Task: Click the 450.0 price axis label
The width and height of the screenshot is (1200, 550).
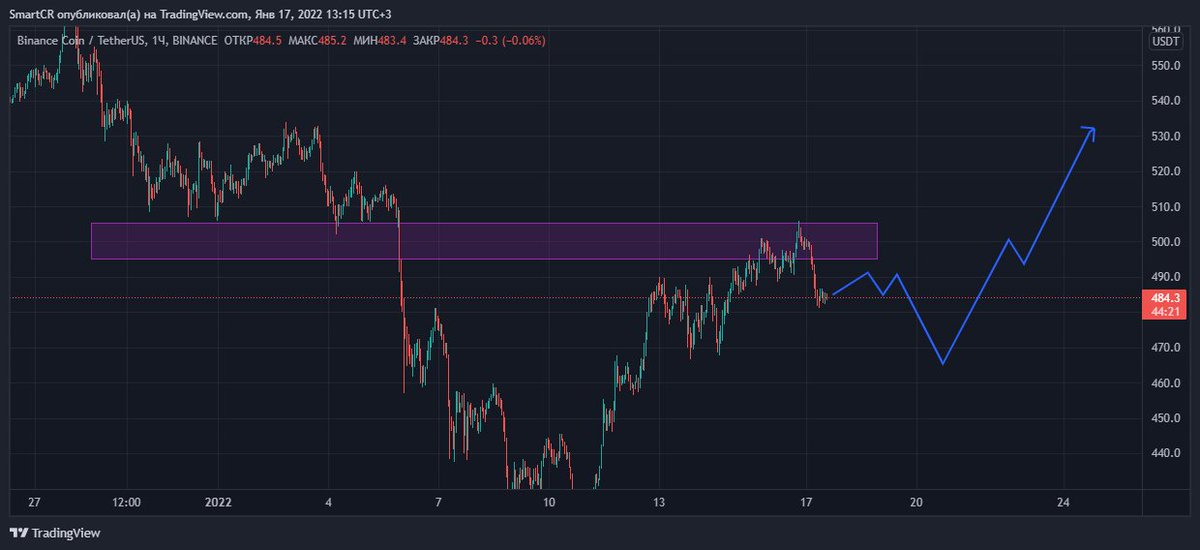Action: click(x=1165, y=418)
